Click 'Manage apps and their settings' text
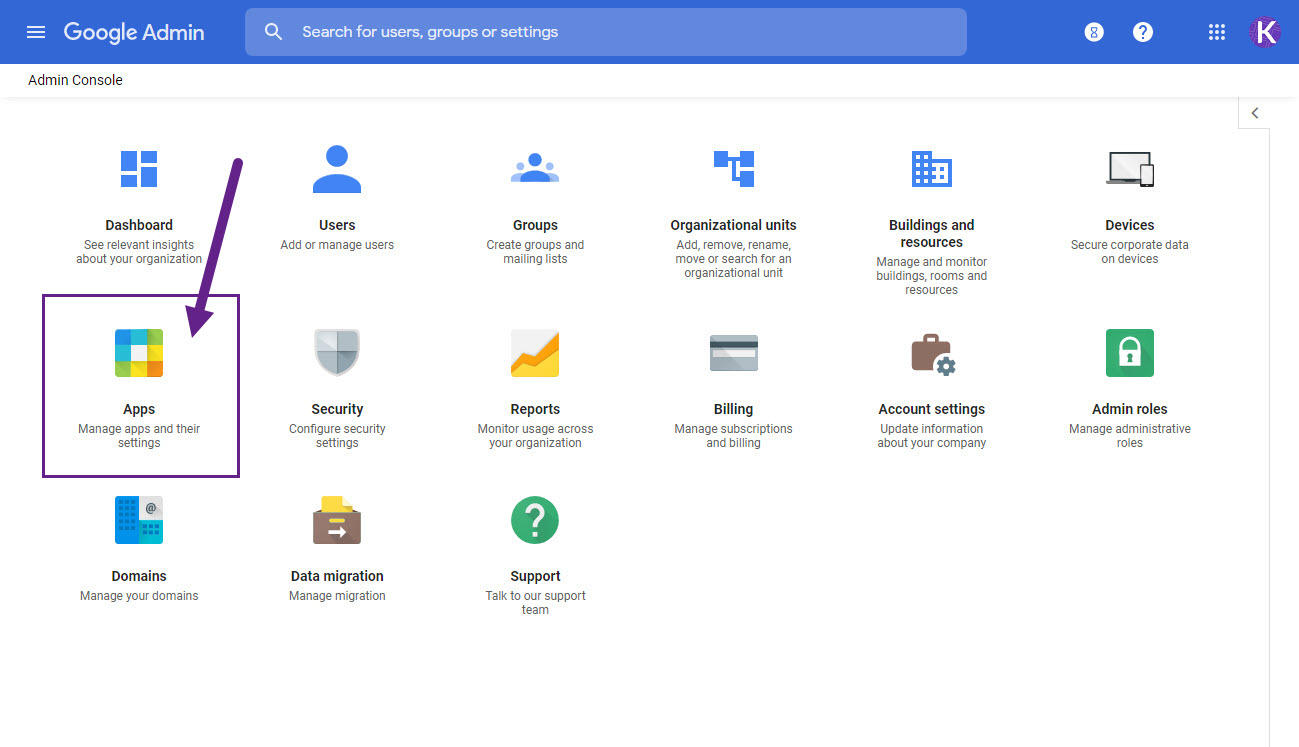The image size is (1299, 747). (x=139, y=436)
